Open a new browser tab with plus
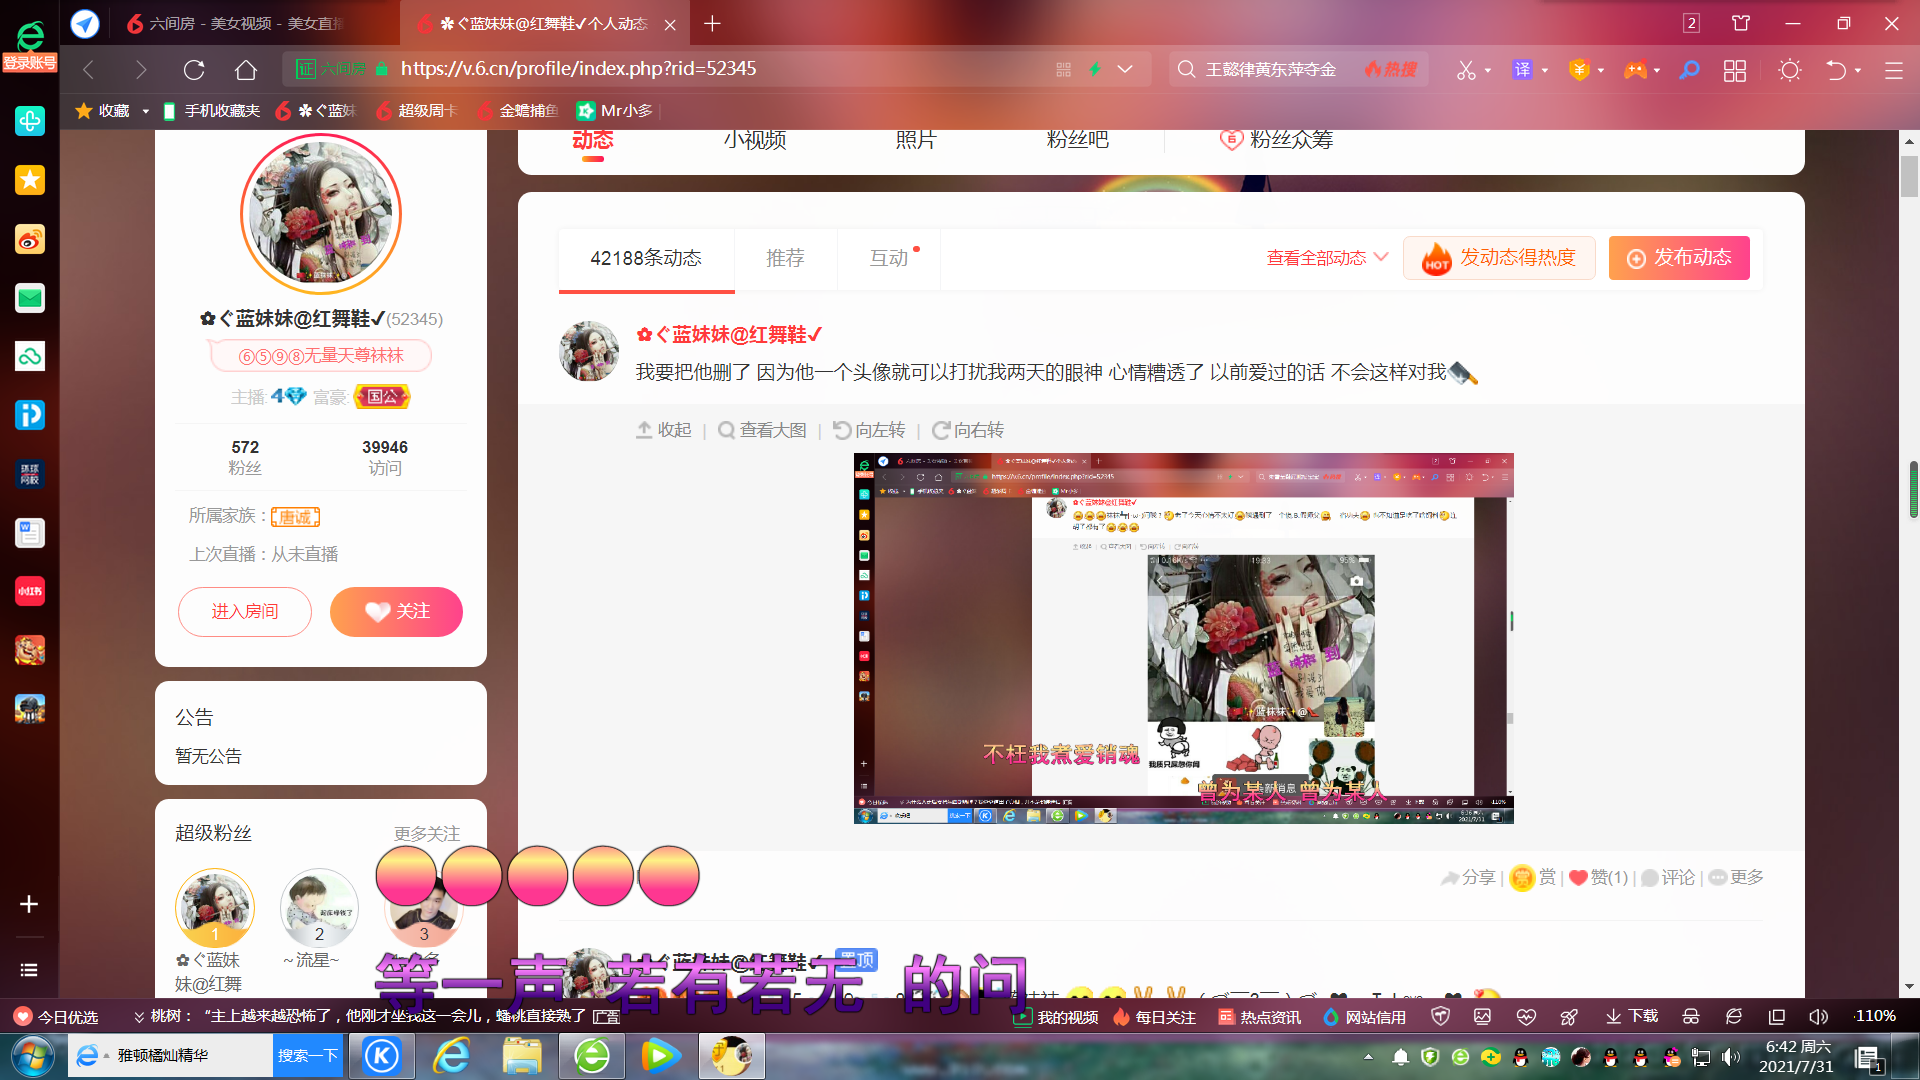Viewport: 1920px width, 1080px height. point(712,23)
